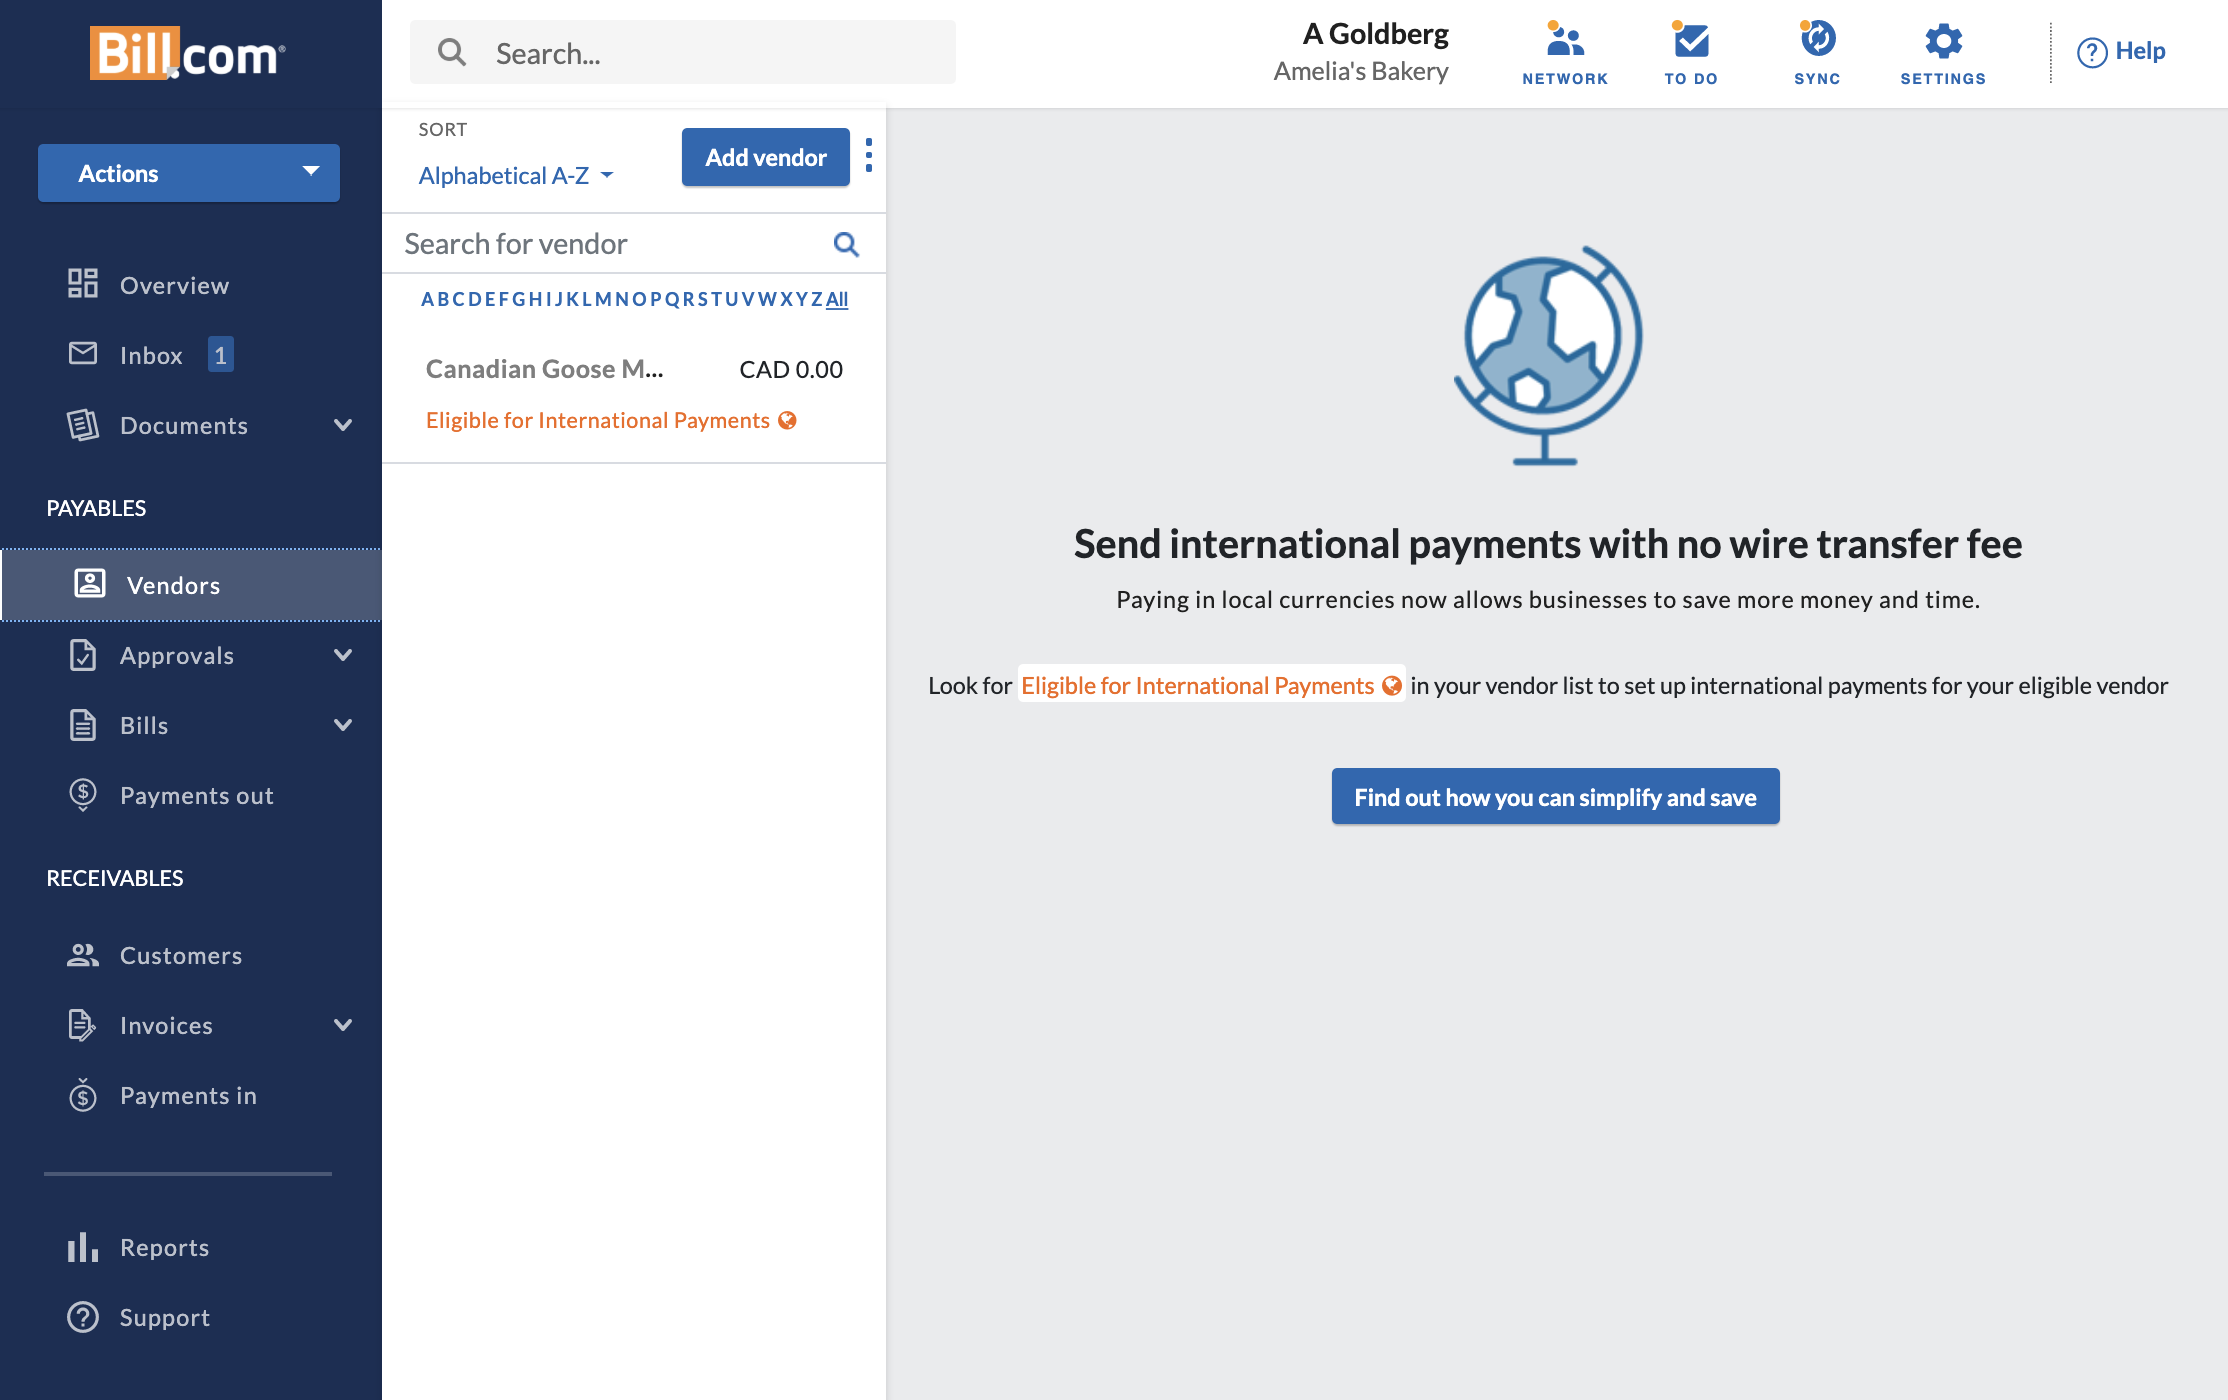The image size is (2228, 1400).
Task: Click the Inbox envelope icon
Action: coord(83,353)
